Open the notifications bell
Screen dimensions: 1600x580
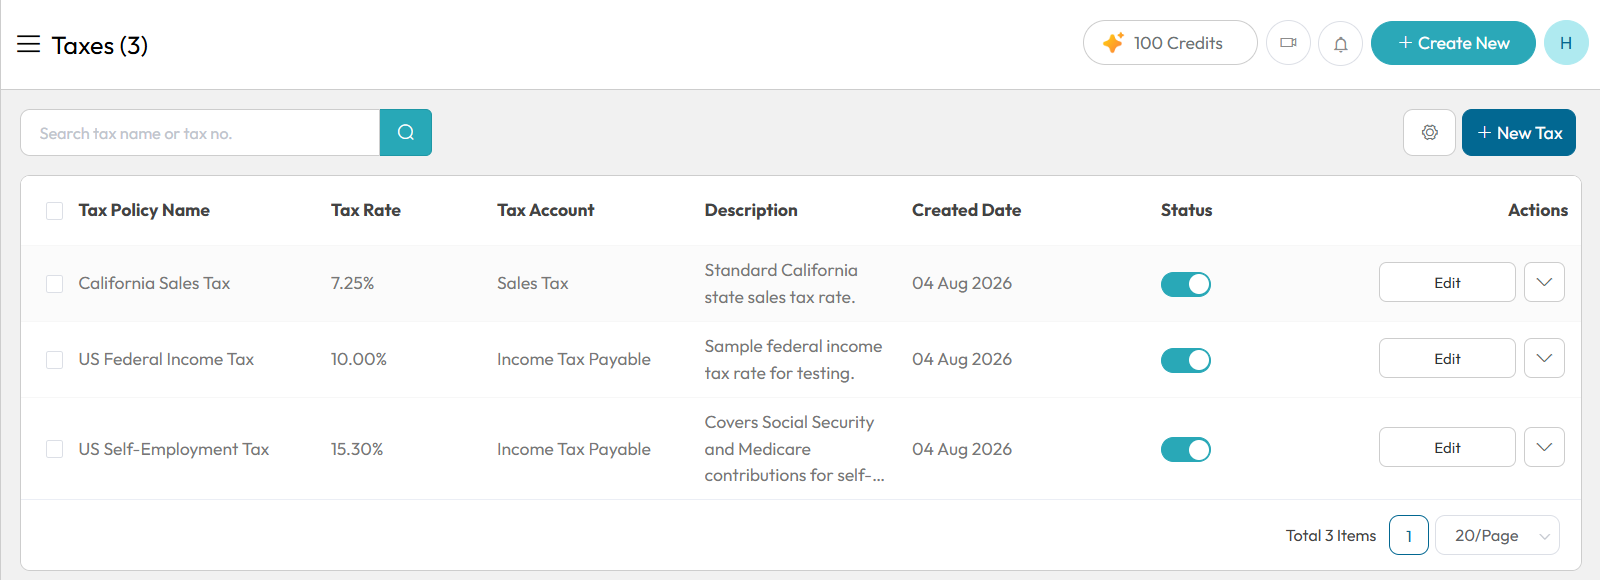(x=1340, y=43)
